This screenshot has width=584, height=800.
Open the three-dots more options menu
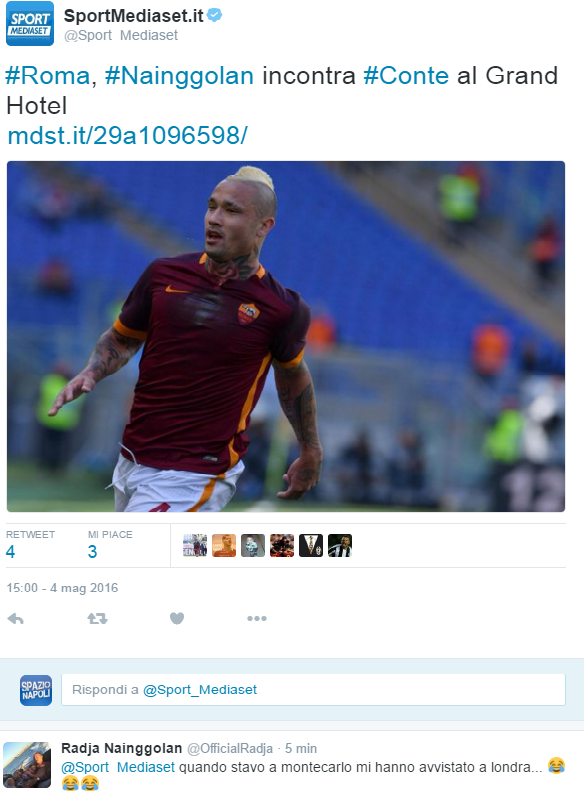coord(257,618)
